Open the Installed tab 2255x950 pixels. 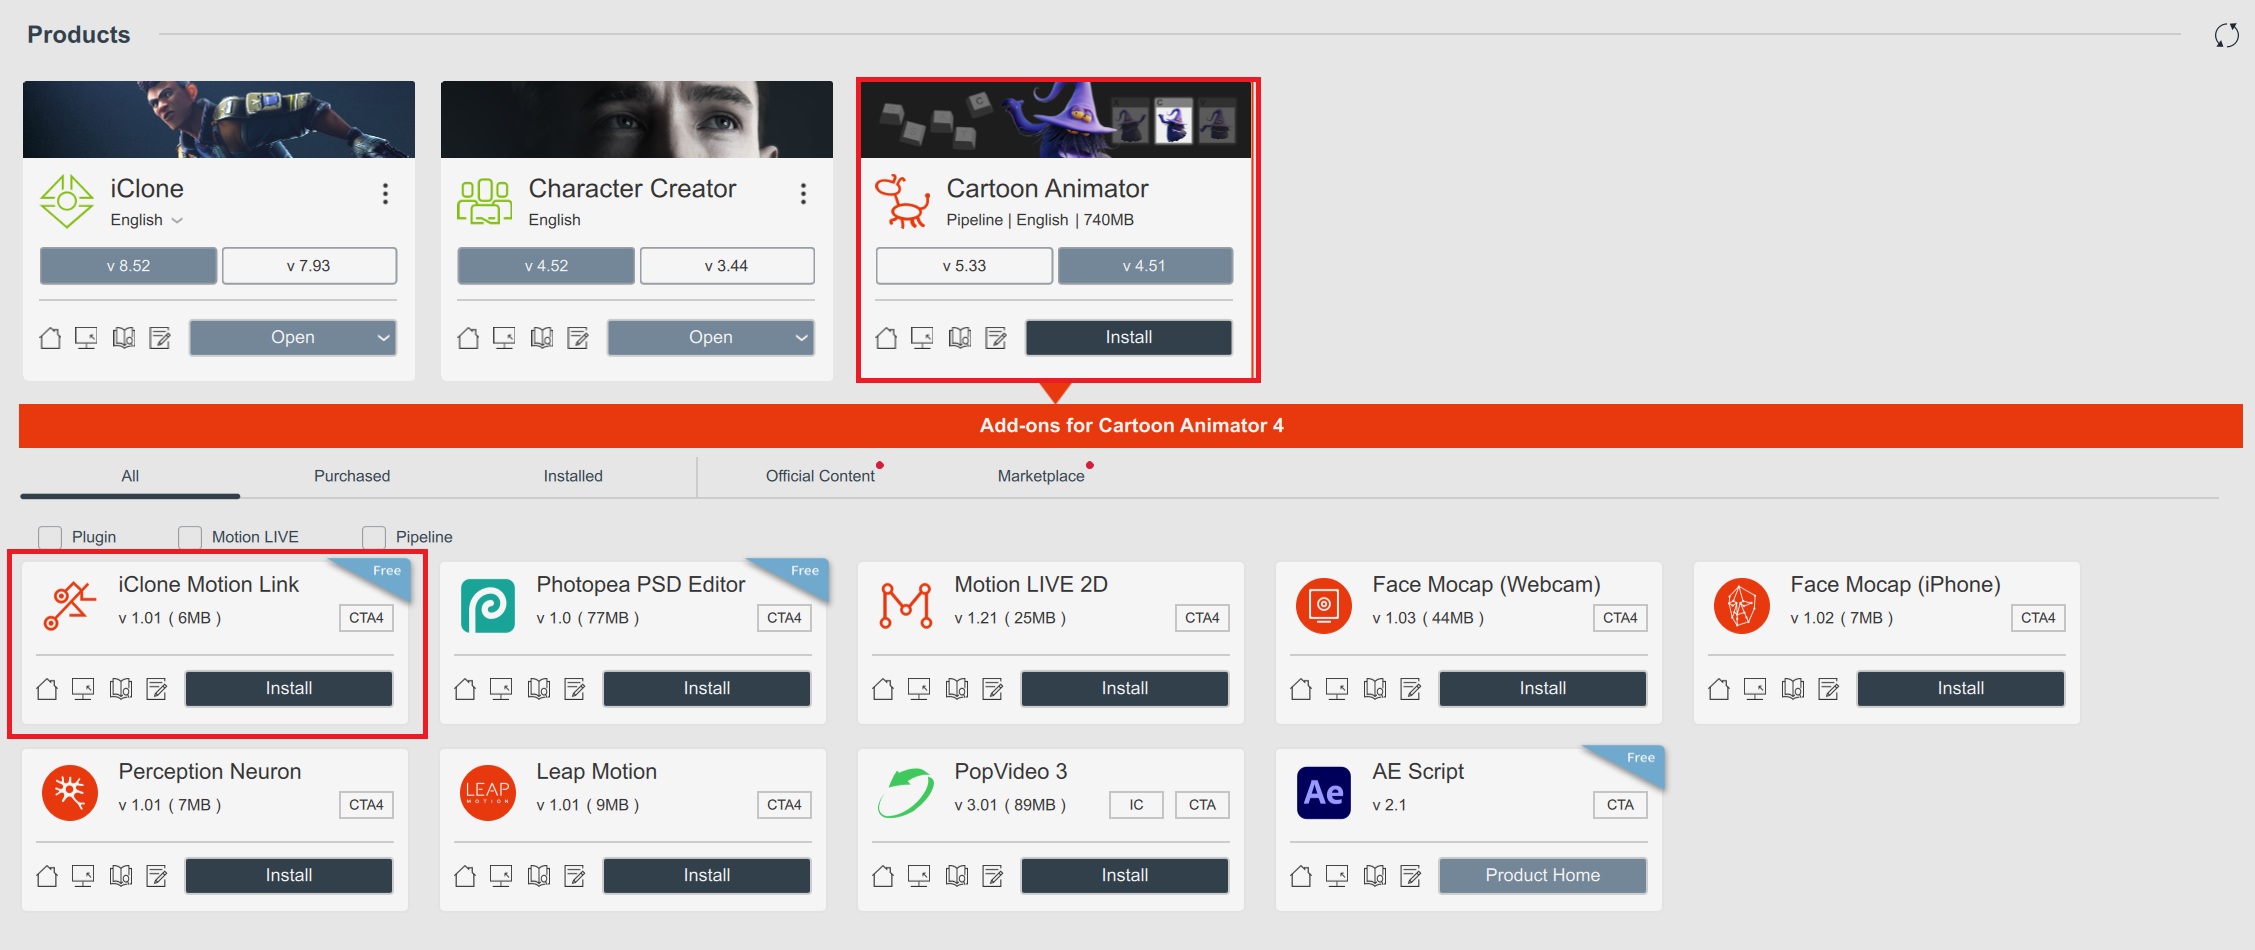point(573,476)
